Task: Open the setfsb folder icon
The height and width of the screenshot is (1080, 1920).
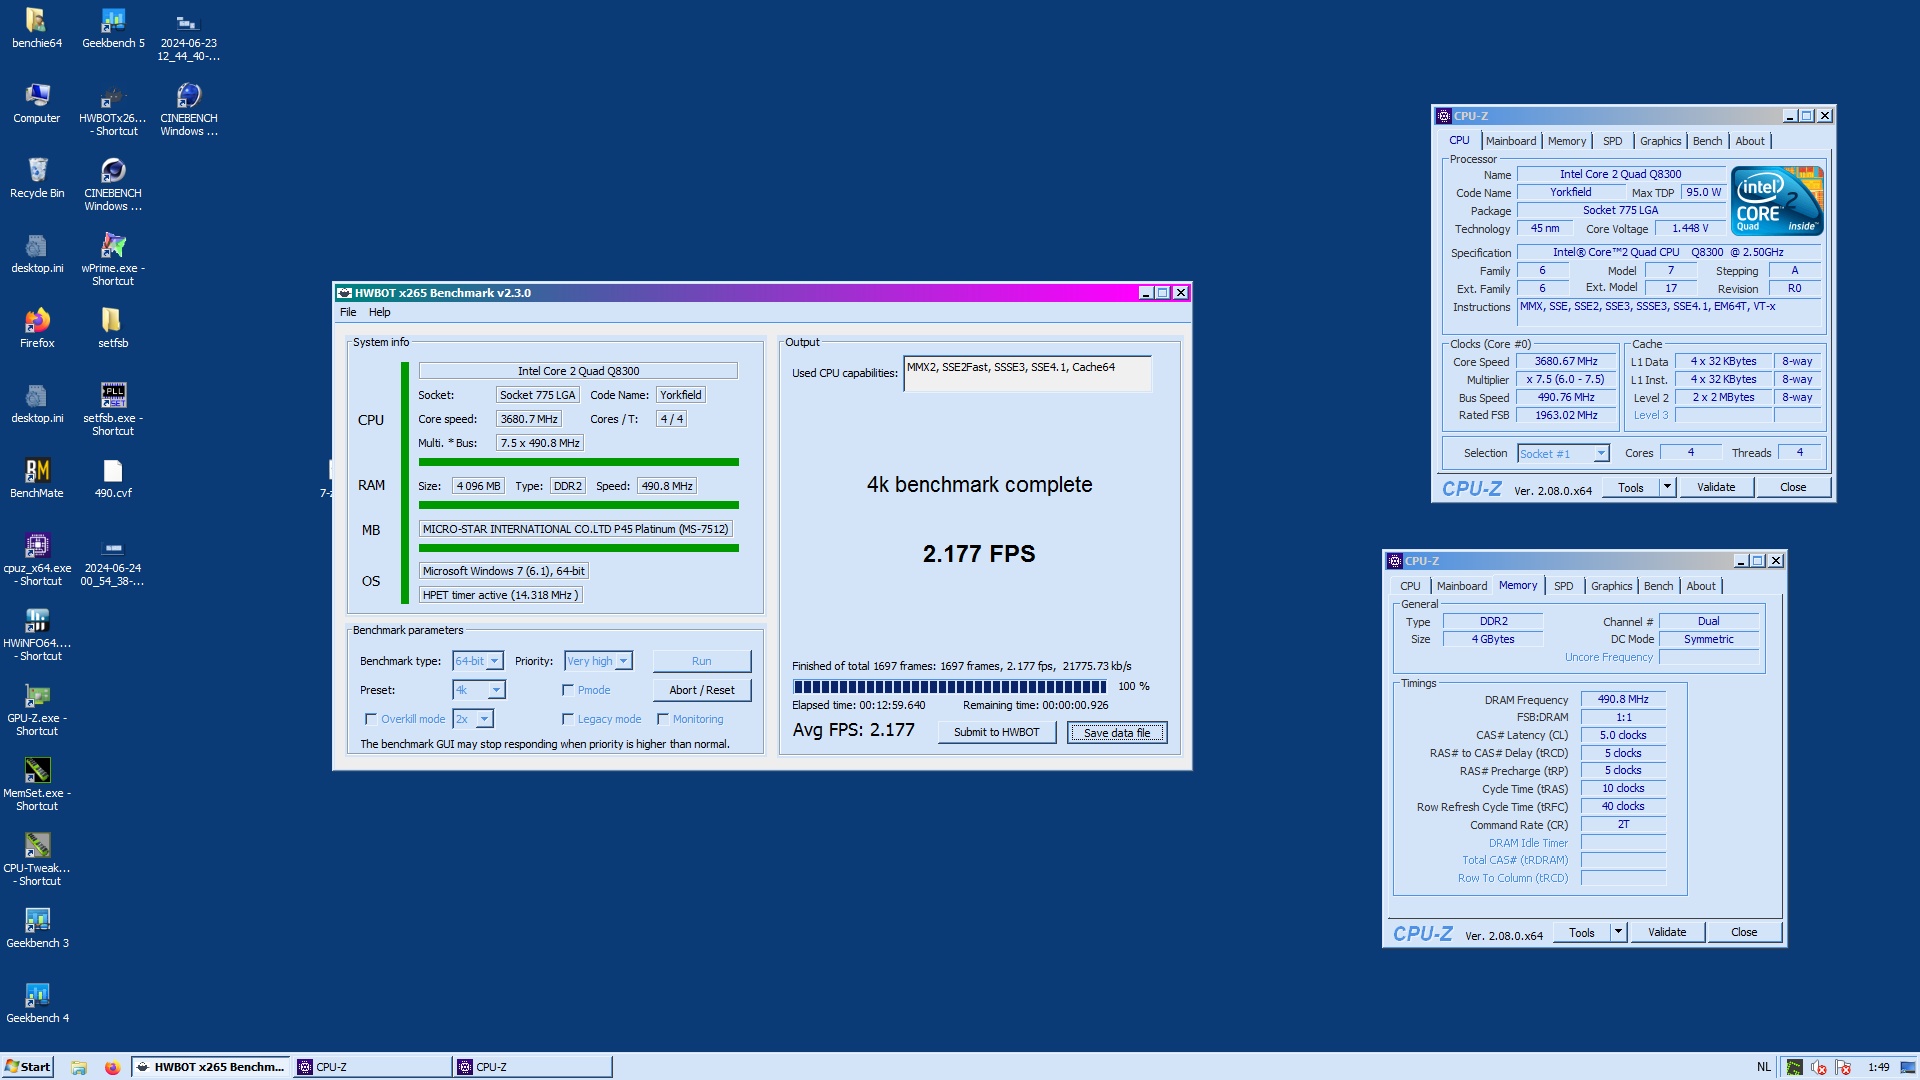Action: [113, 328]
